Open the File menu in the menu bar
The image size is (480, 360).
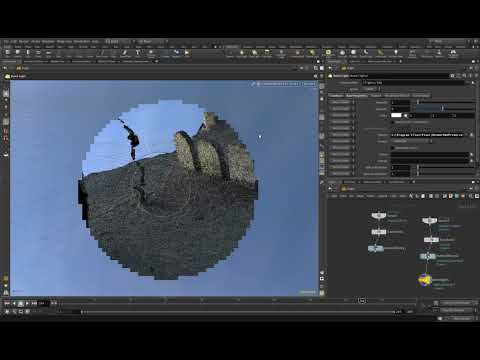pyautogui.click(x=6, y=42)
